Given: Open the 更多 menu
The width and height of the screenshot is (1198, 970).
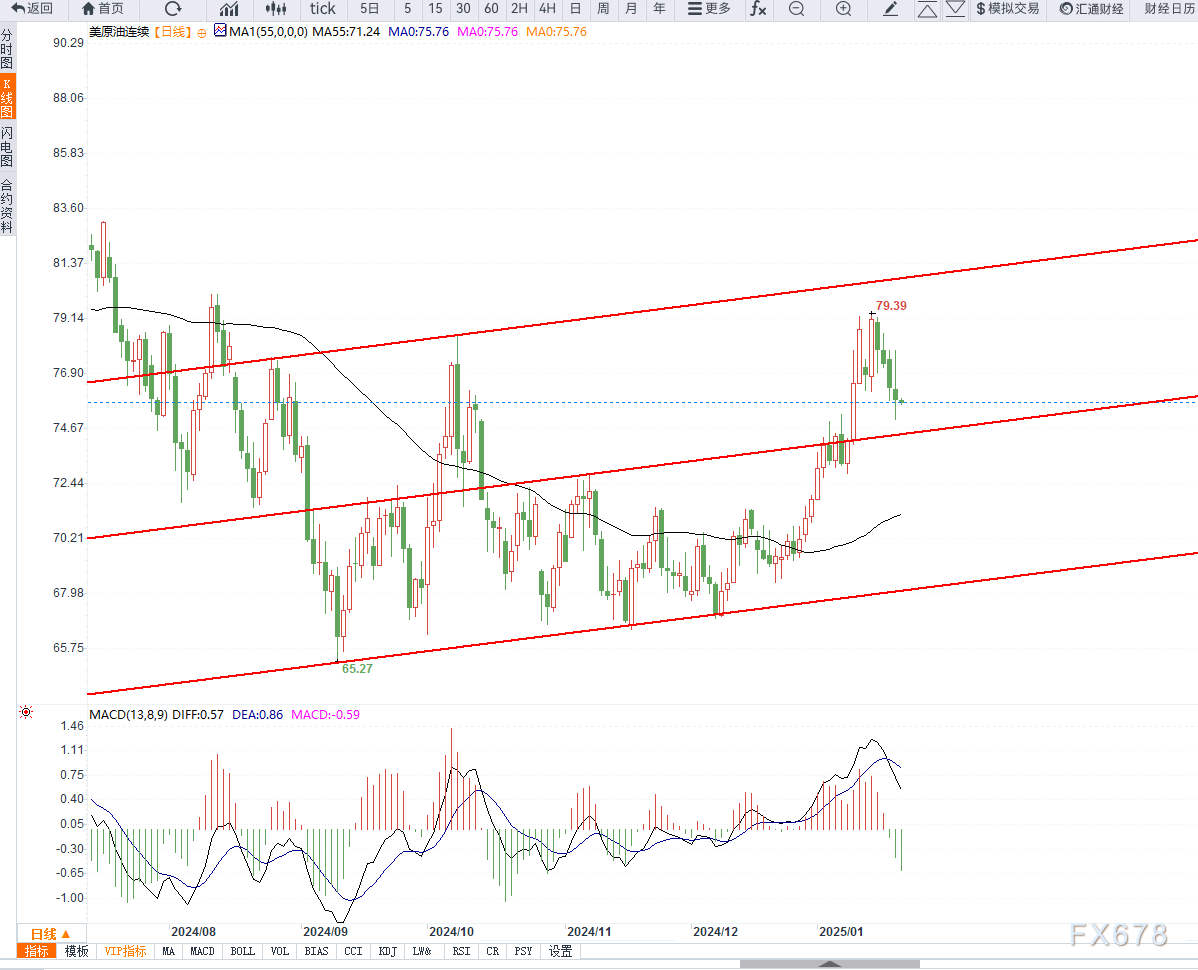Looking at the screenshot, I should pos(709,9).
